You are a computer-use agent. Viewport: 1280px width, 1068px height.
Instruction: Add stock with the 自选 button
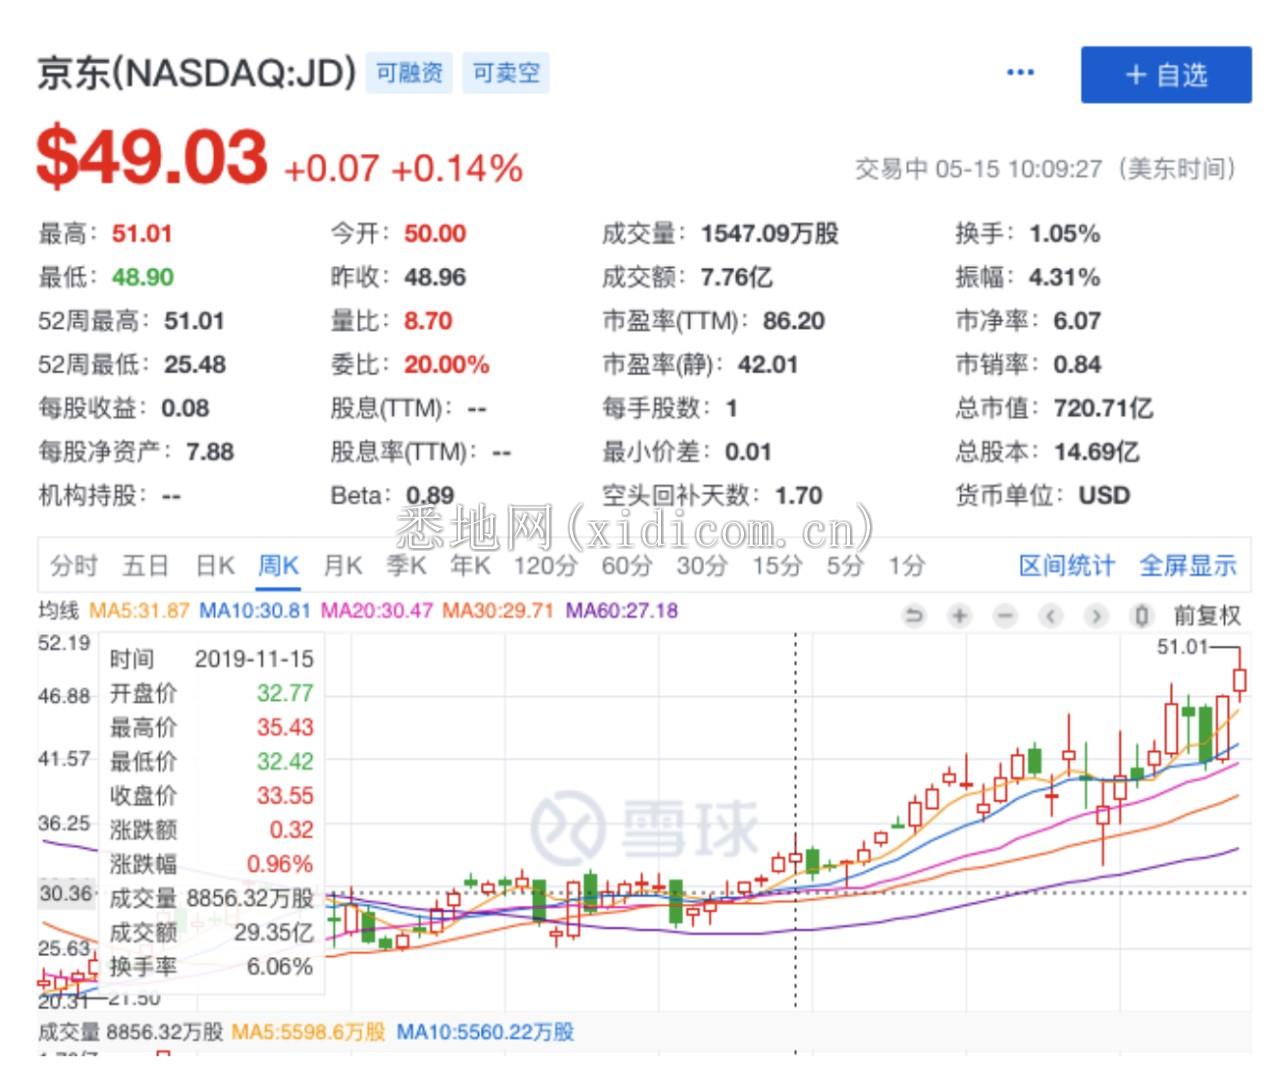pos(1166,74)
